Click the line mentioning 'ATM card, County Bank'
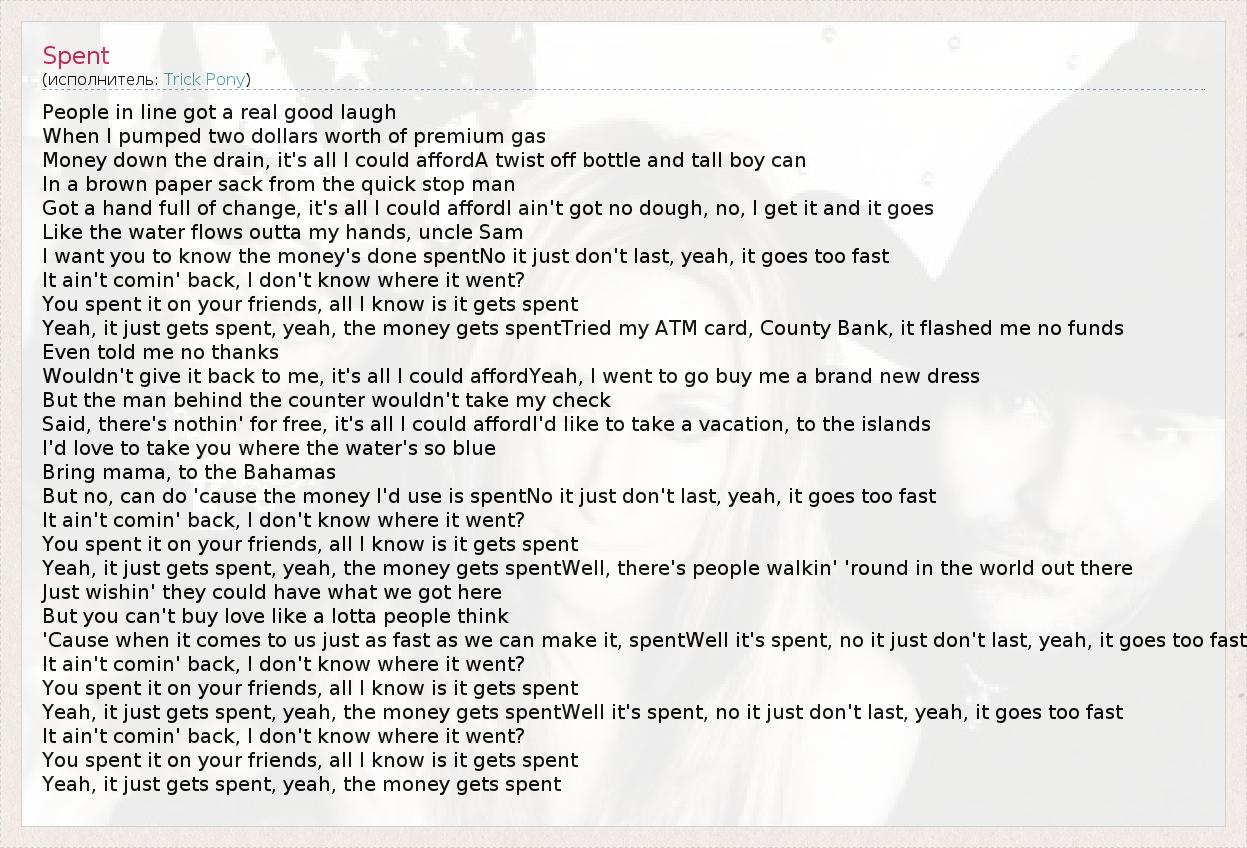The height and width of the screenshot is (848, 1247). 583,328
